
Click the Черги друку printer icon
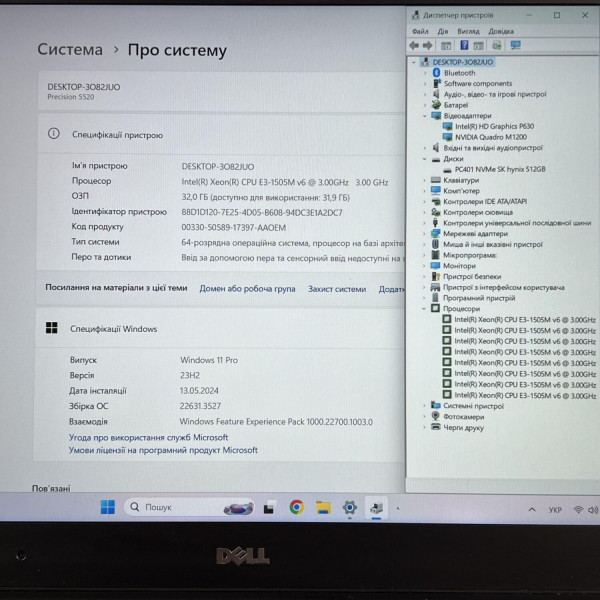pyautogui.click(x=436, y=427)
